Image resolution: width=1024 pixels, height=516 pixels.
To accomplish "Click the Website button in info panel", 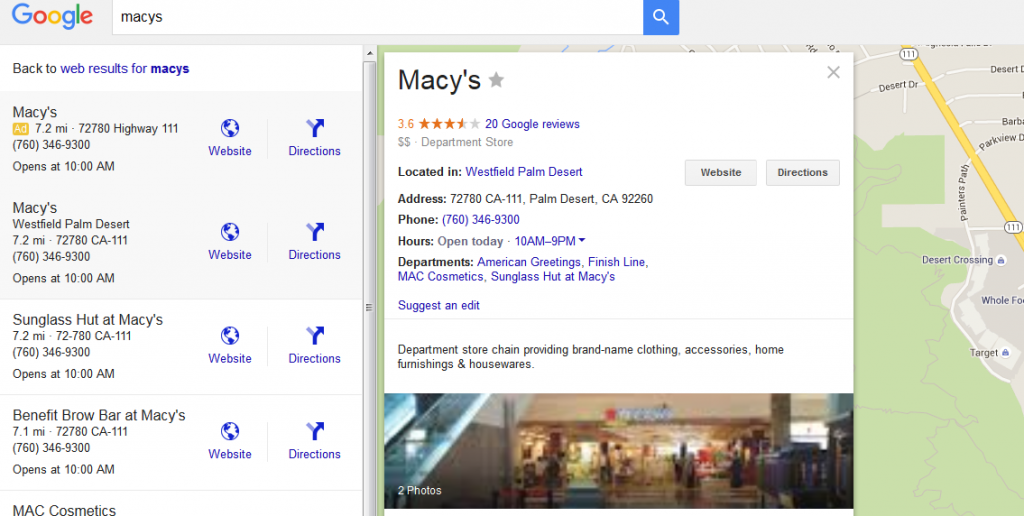I will click(x=720, y=172).
